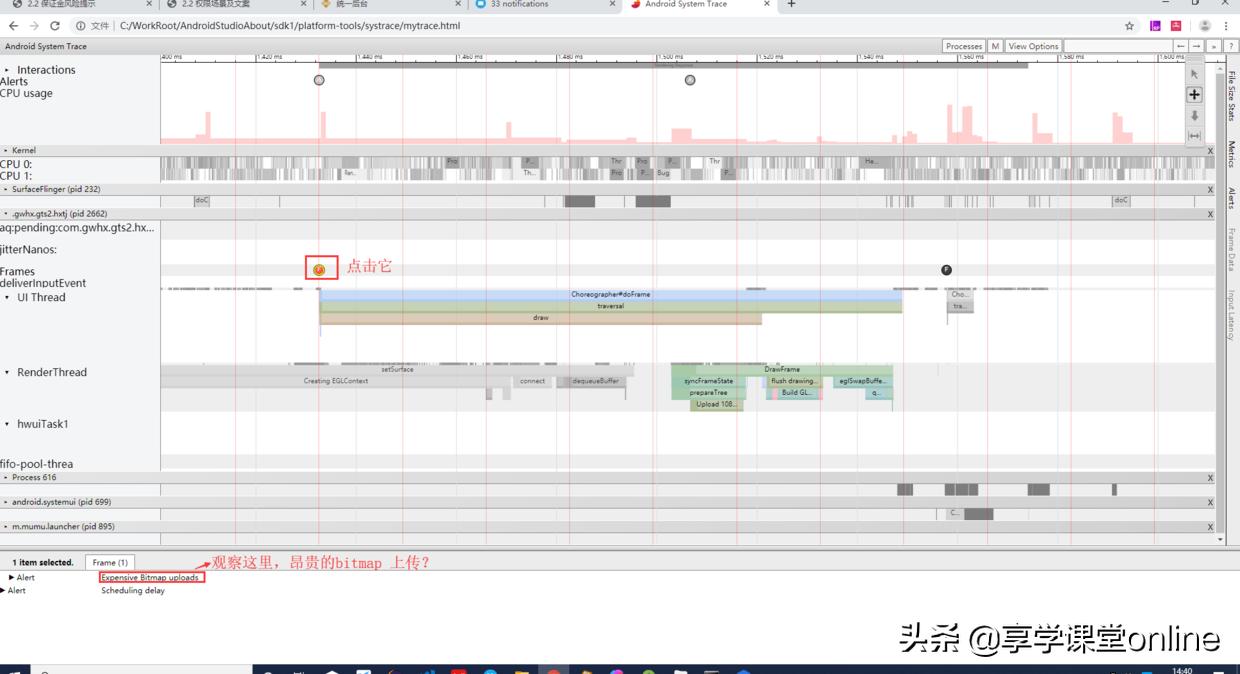Switch to the 33 notifications browser tab
The width and height of the screenshot is (1240, 674).
tap(546, 5)
